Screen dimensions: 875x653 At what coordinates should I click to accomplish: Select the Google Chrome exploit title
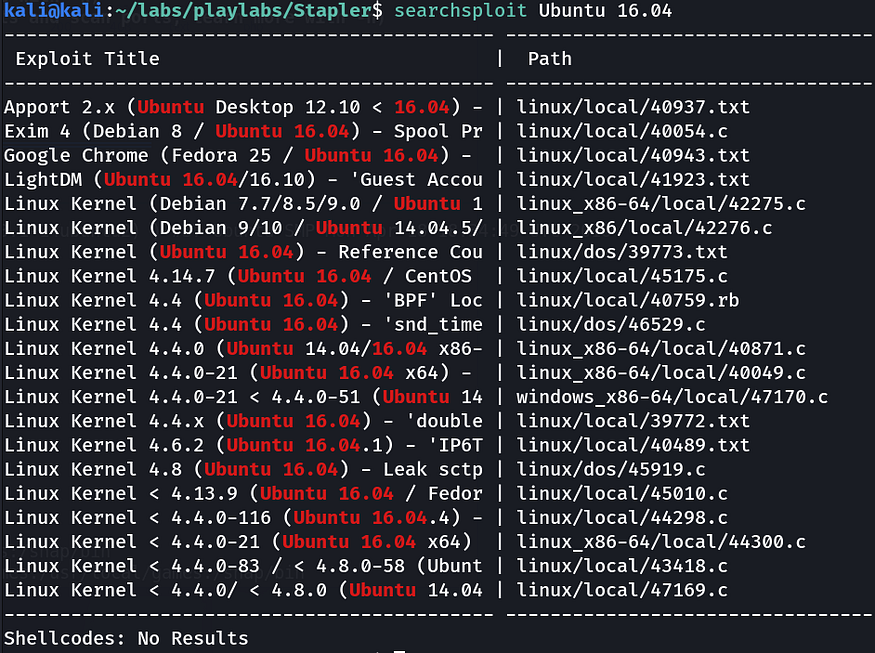point(238,155)
